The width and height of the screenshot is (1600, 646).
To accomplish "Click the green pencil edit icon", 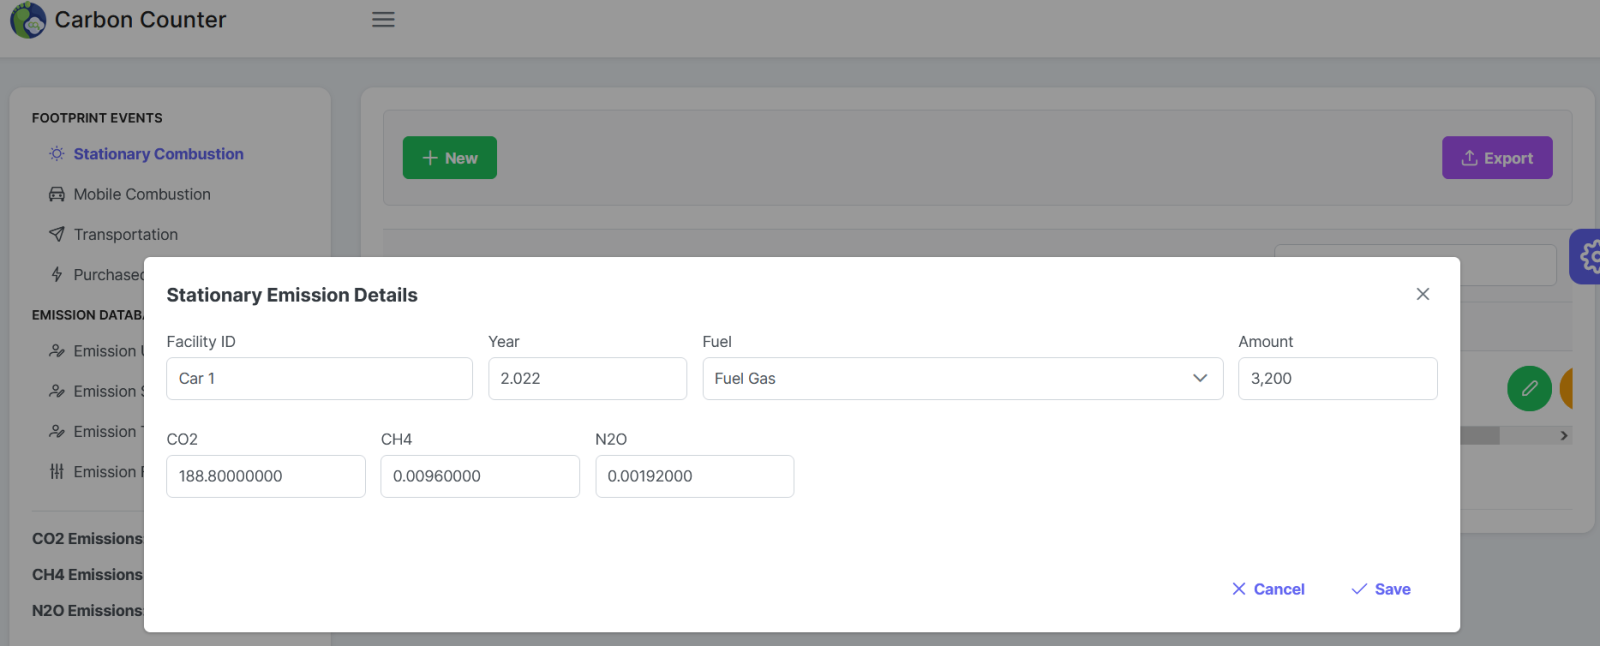I will [x=1529, y=388].
